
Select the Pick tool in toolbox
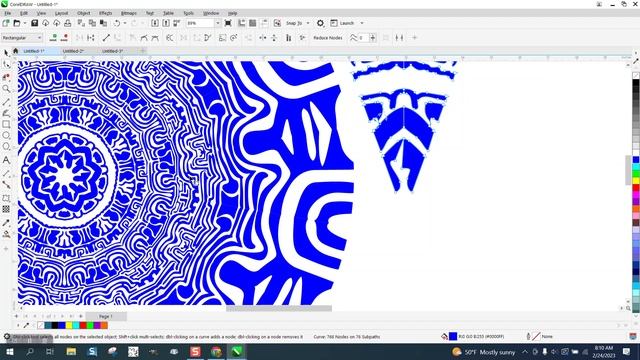click(x=6, y=53)
